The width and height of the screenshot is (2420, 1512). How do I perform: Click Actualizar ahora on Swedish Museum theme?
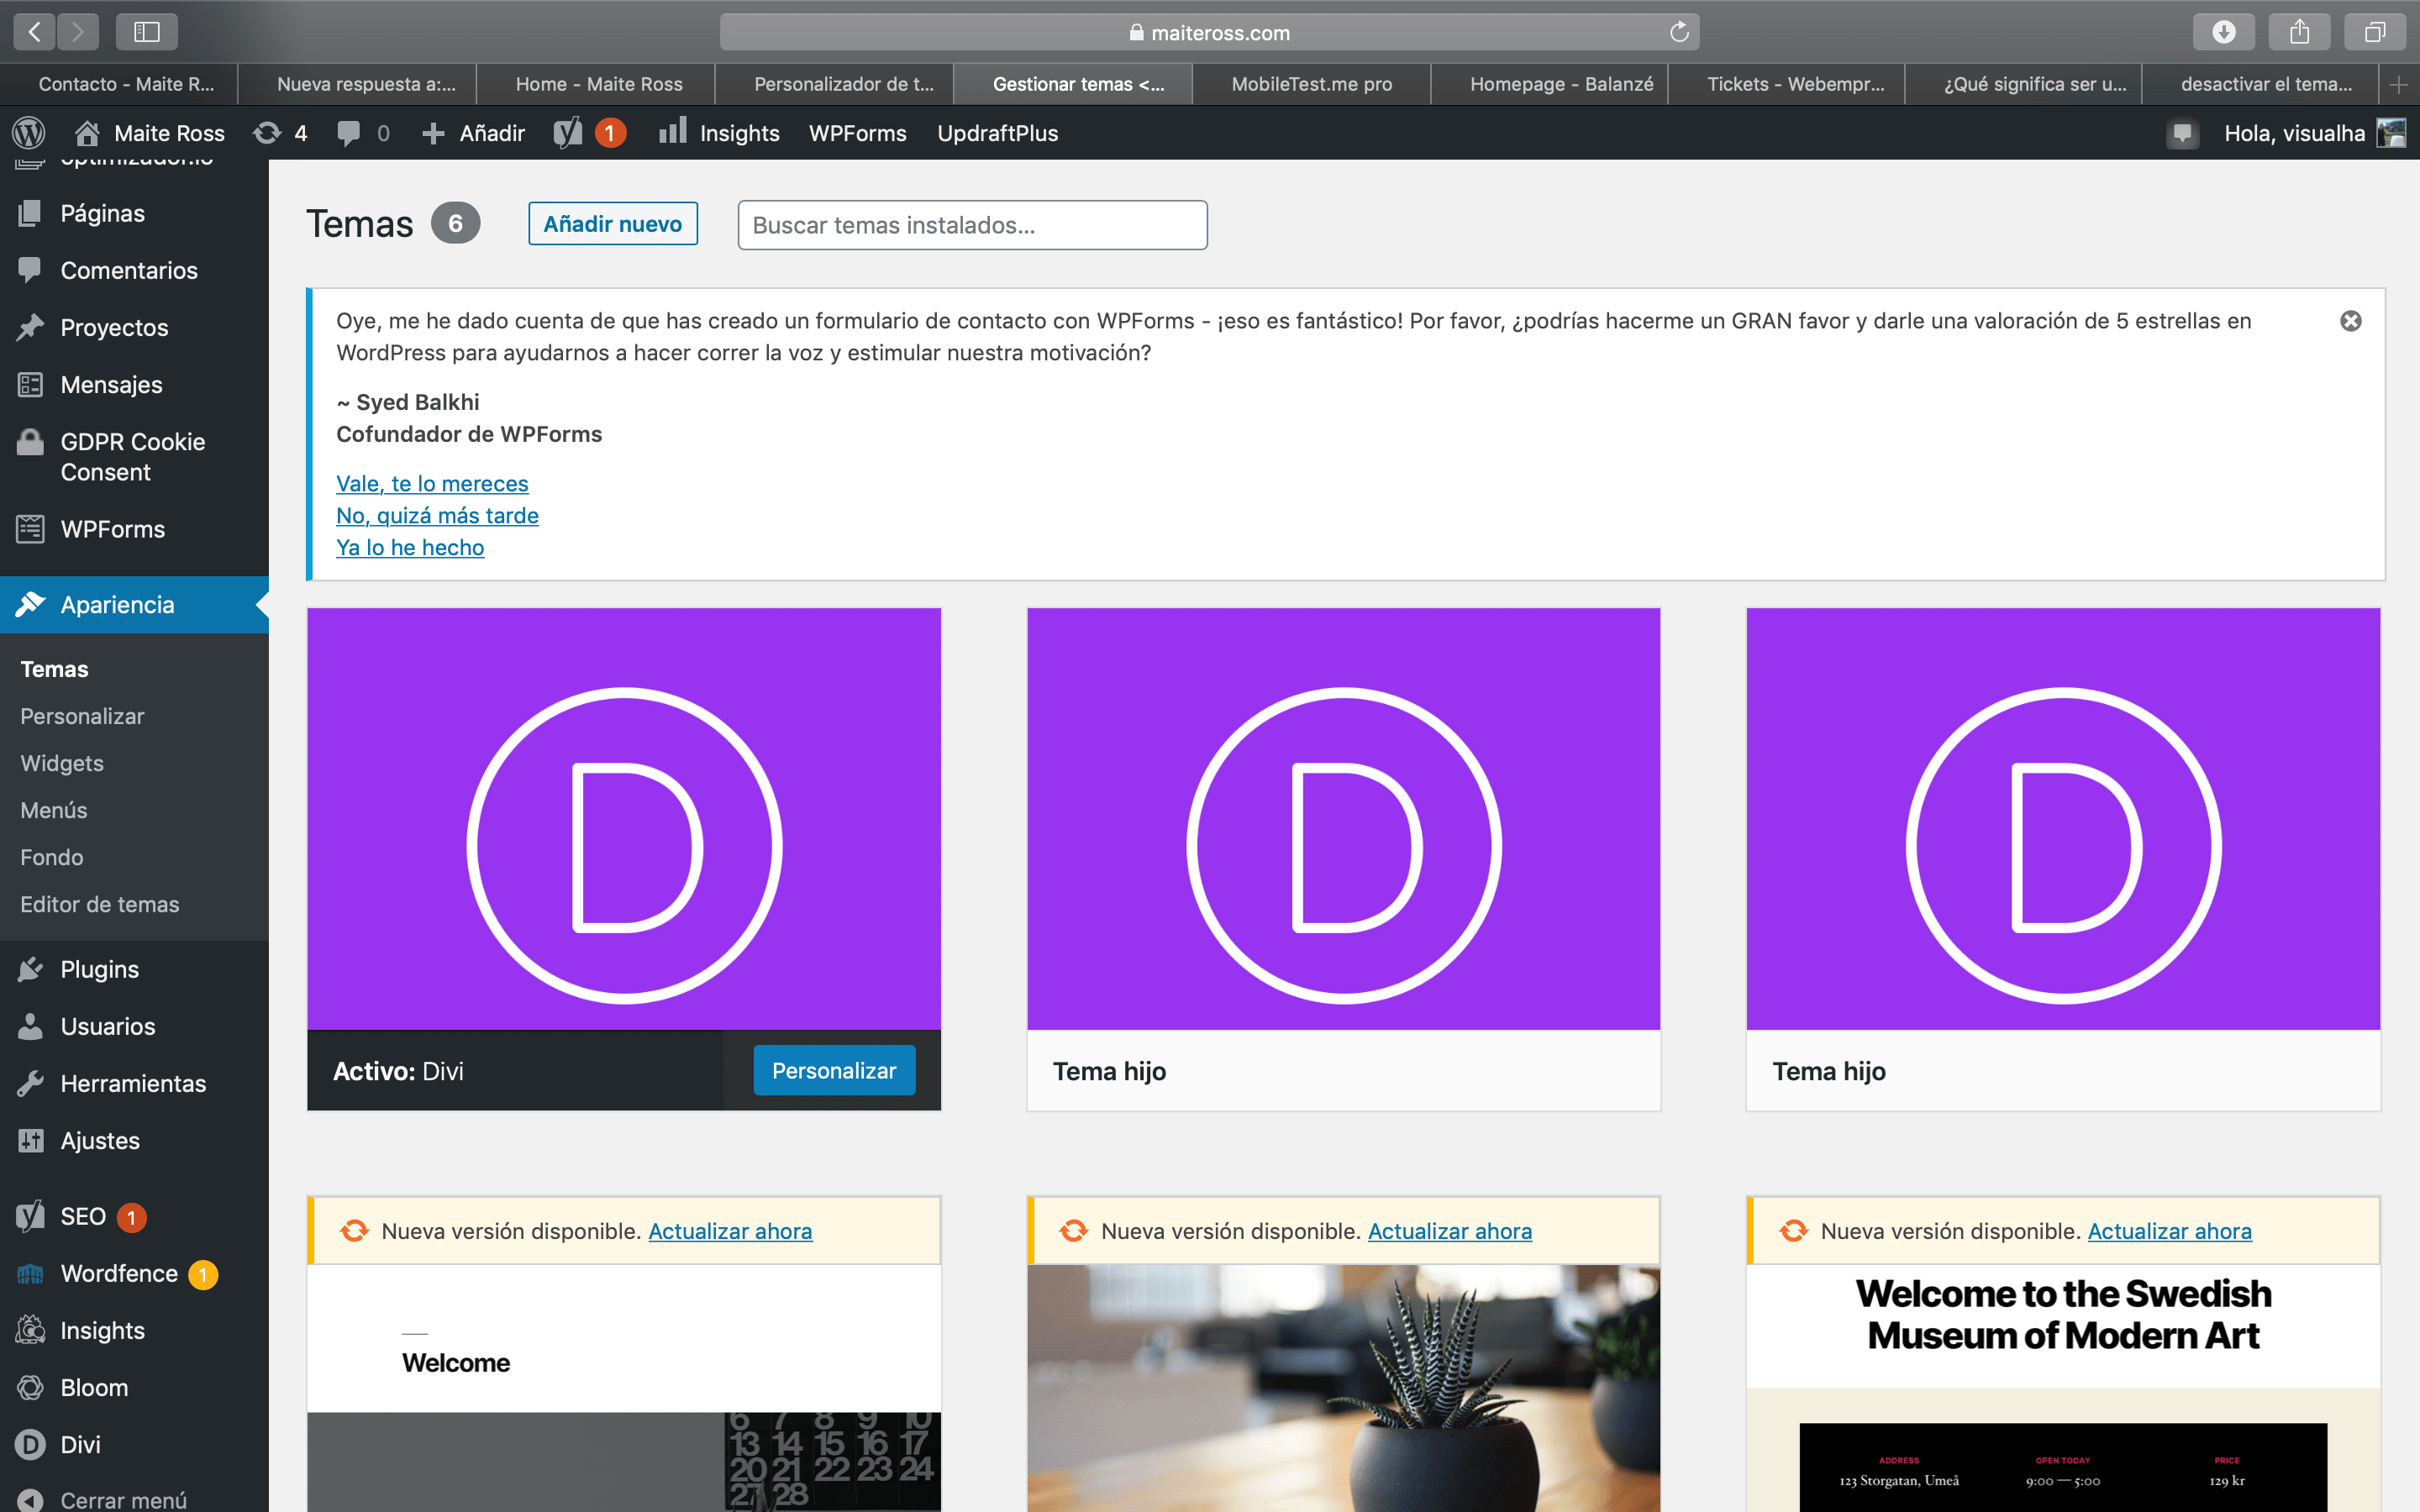[2169, 1231]
